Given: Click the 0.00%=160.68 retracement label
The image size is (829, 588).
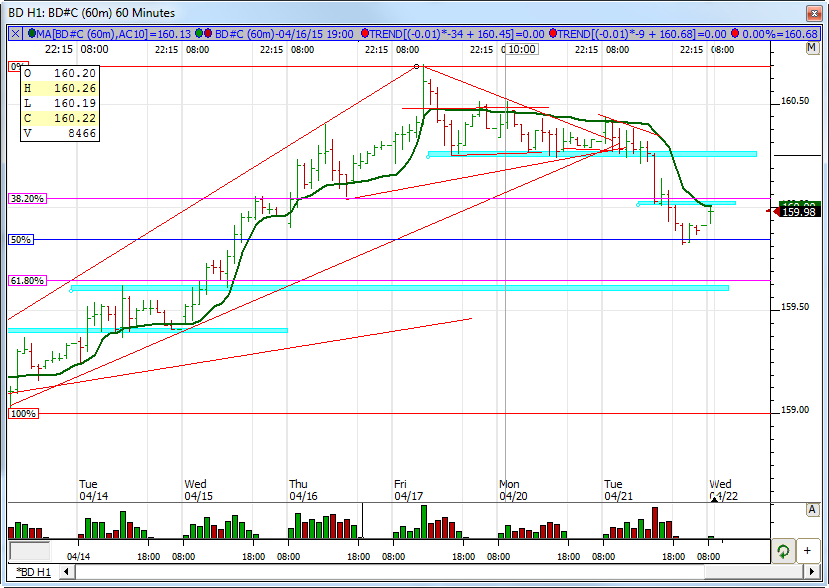Looking at the screenshot, I should click(x=780, y=34).
